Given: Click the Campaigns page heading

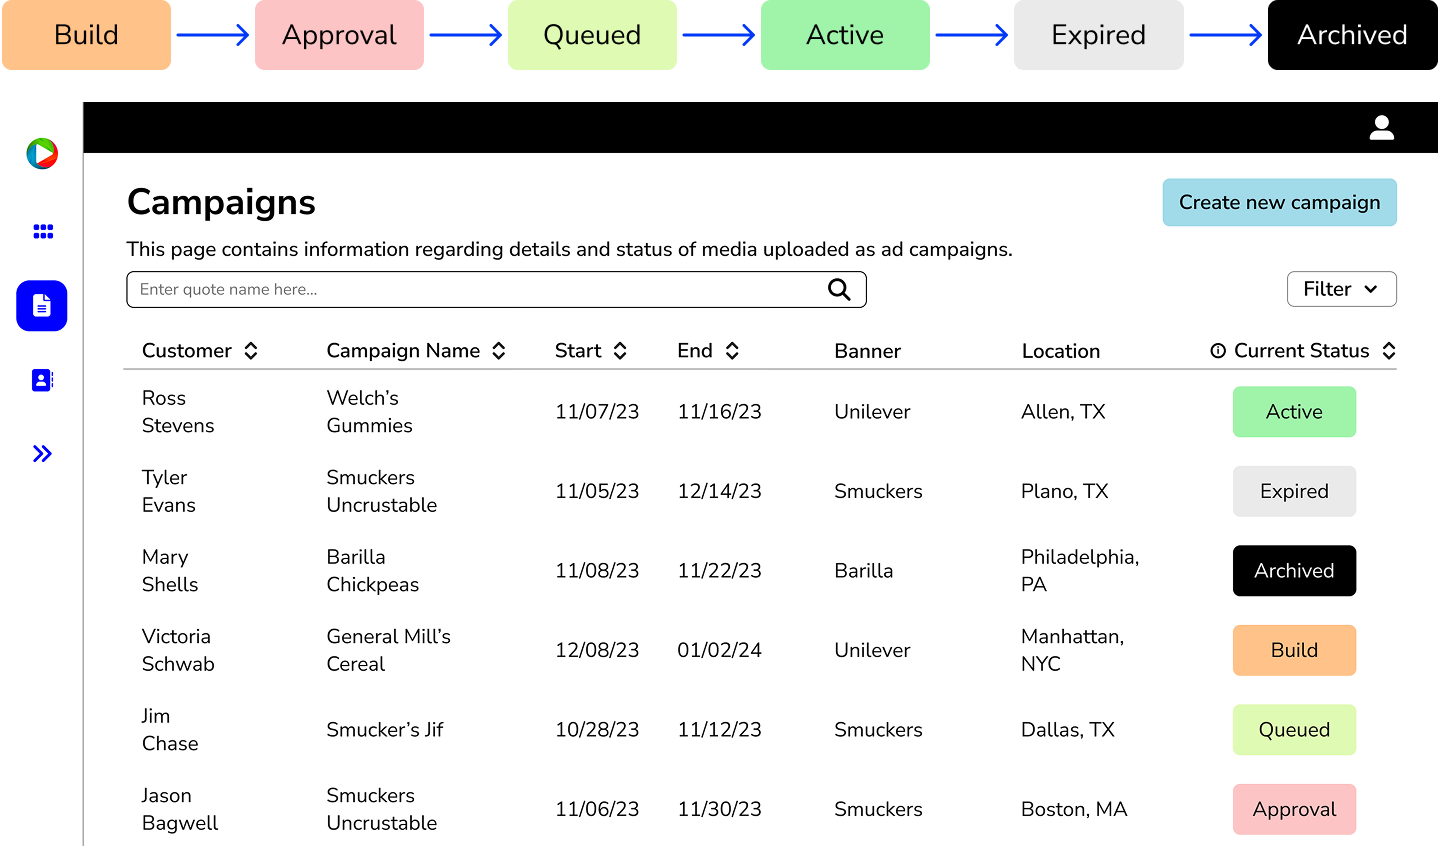Looking at the screenshot, I should point(221,203).
